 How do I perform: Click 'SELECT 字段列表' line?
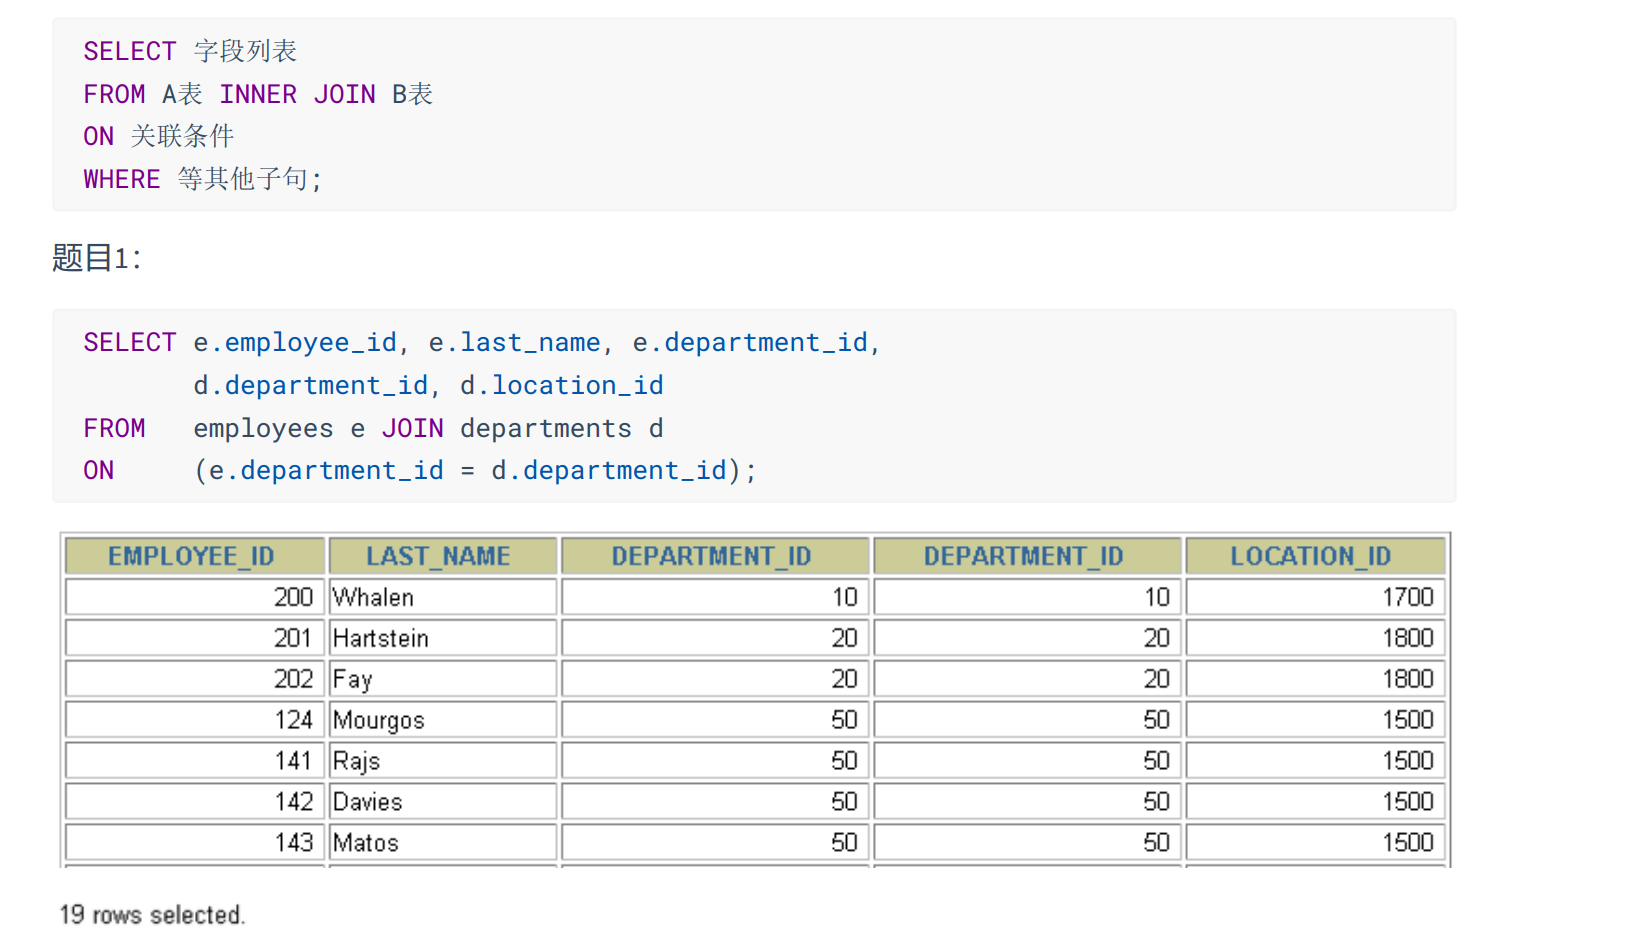[190, 51]
